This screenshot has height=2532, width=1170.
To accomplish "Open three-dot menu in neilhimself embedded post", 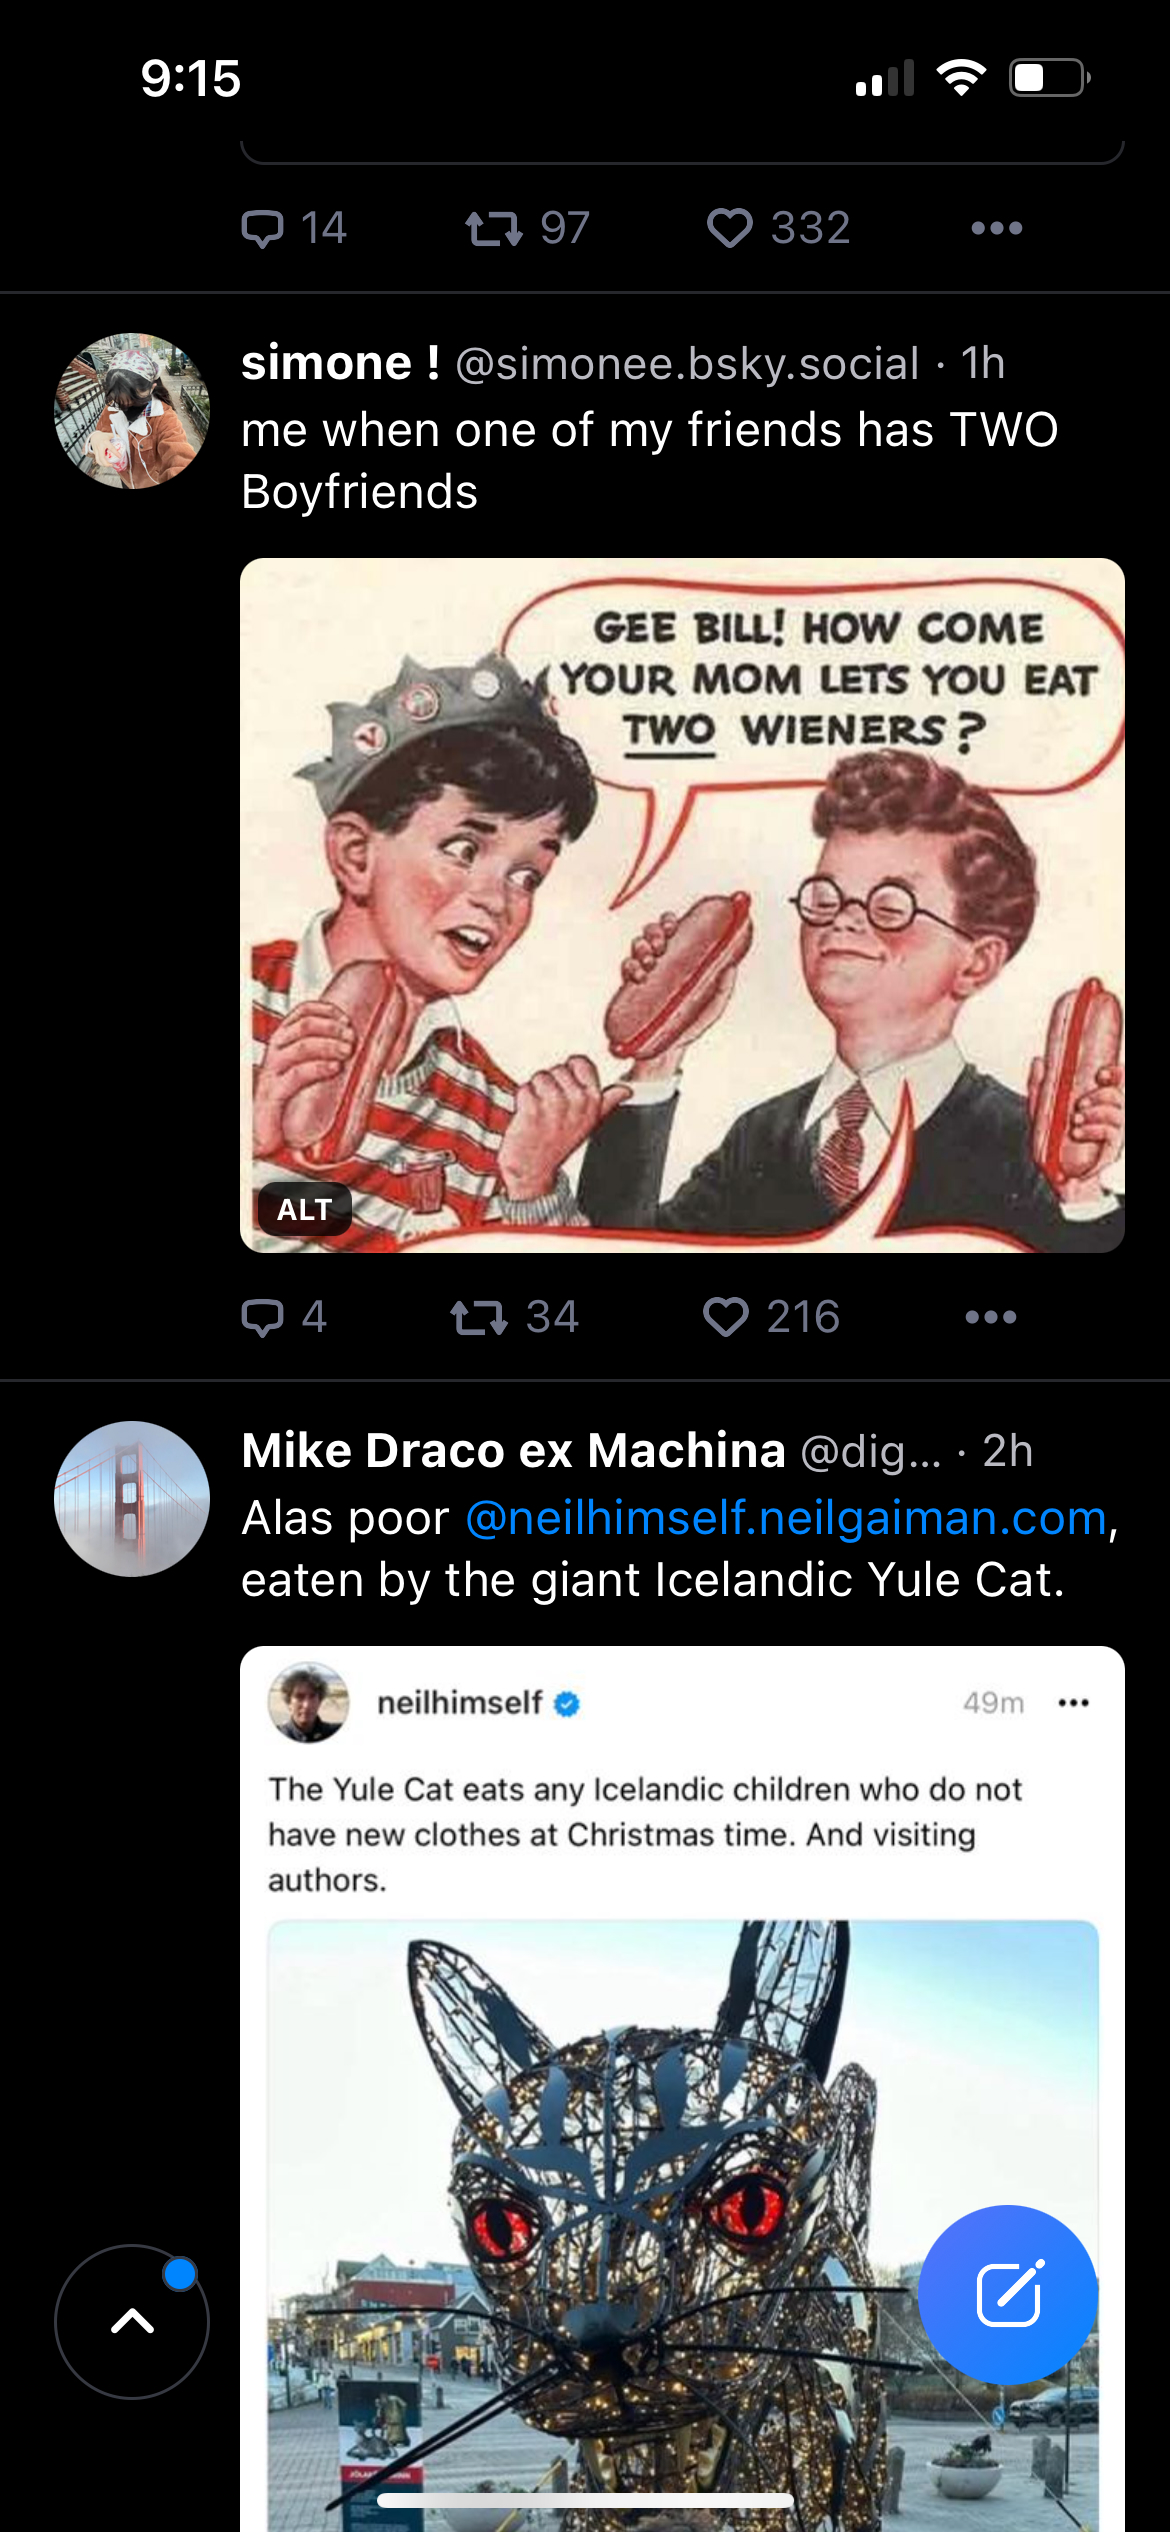I will [1073, 1703].
